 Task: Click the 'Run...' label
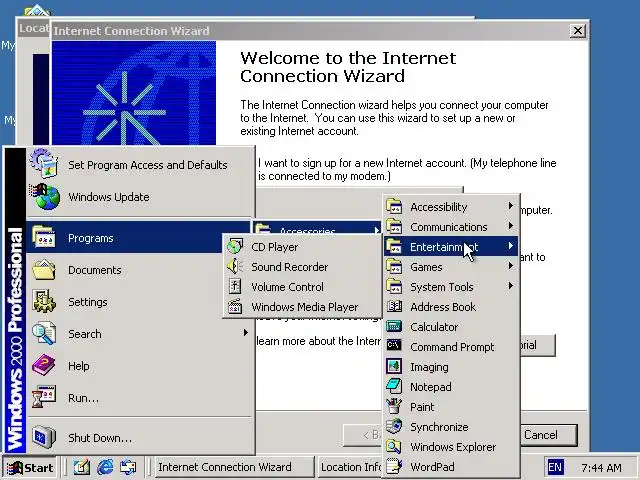(x=83, y=398)
